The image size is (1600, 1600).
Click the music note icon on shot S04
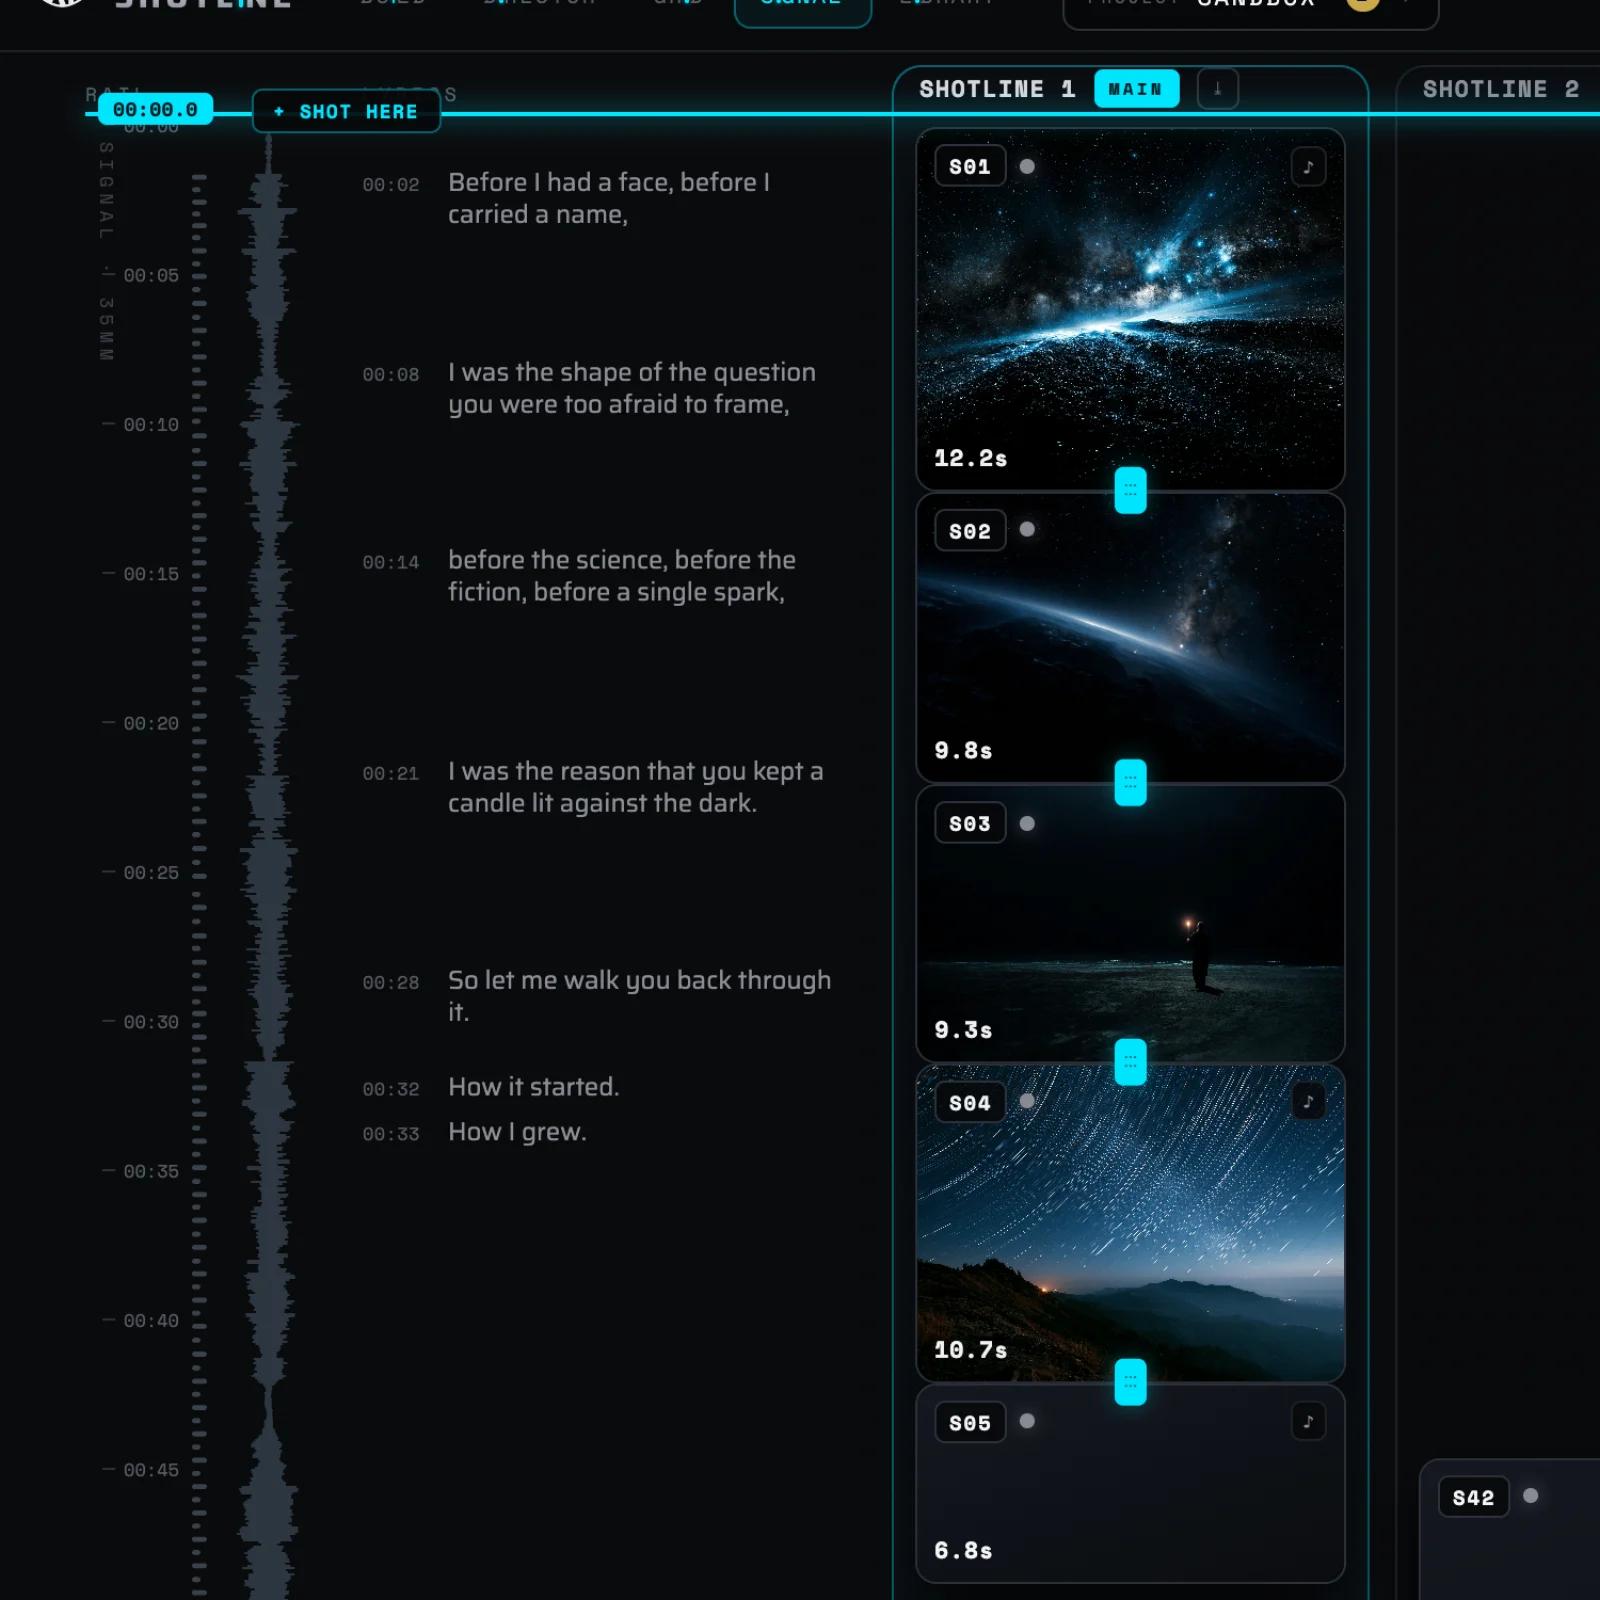pyautogui.click(x=1308, y=1102)
